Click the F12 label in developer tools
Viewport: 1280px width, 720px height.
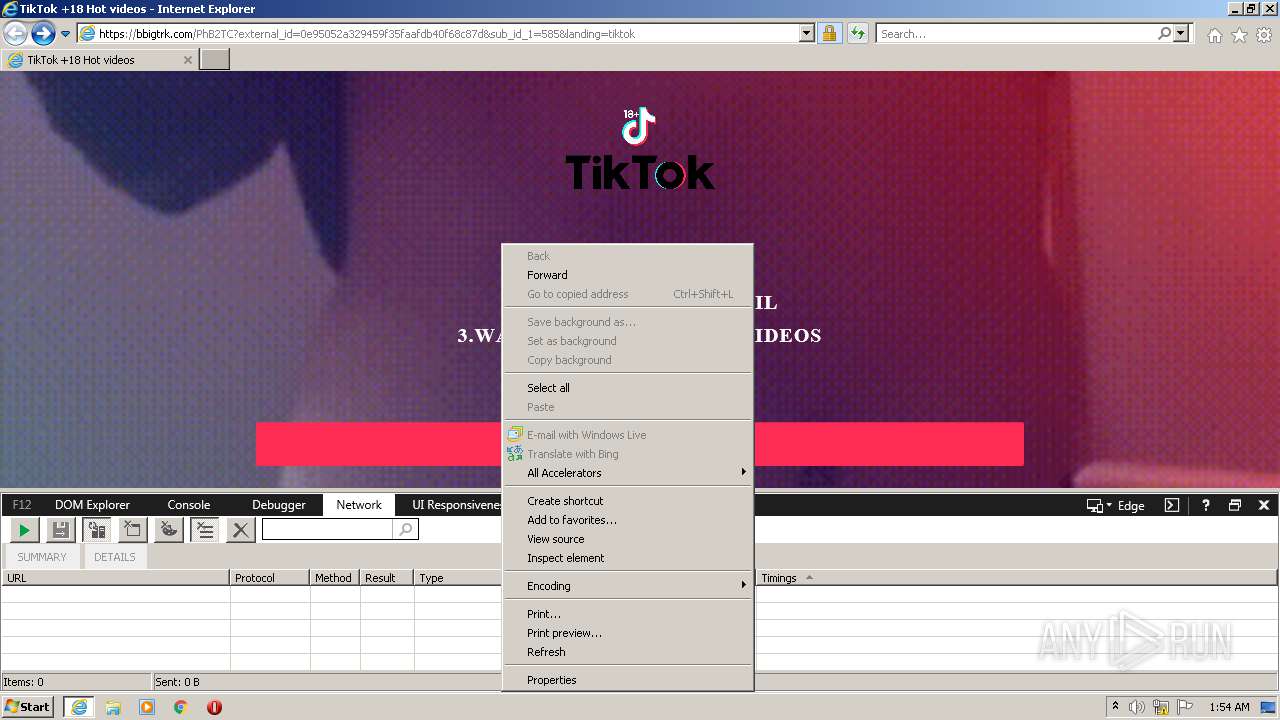click(22, 505)
